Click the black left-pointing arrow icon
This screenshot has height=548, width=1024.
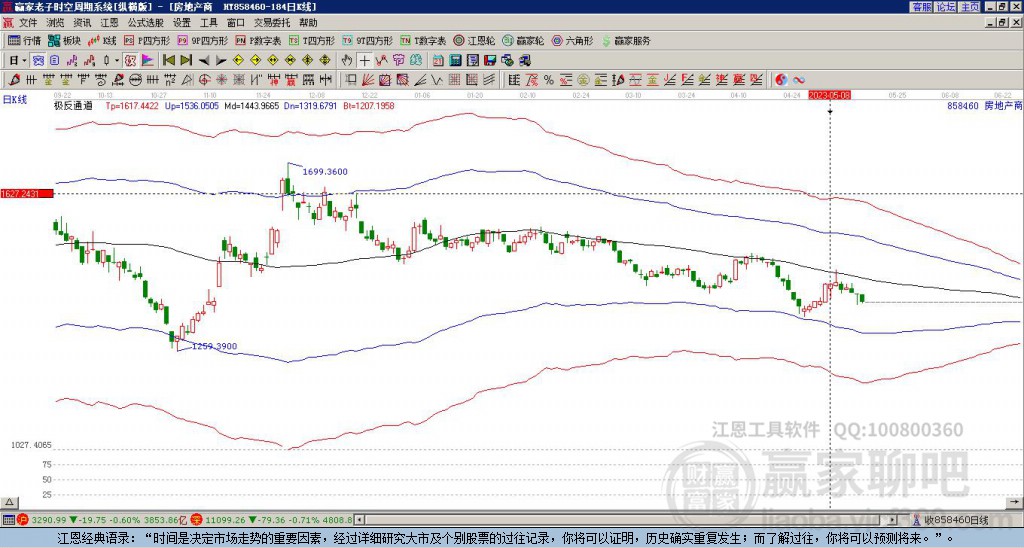point(204,61)
